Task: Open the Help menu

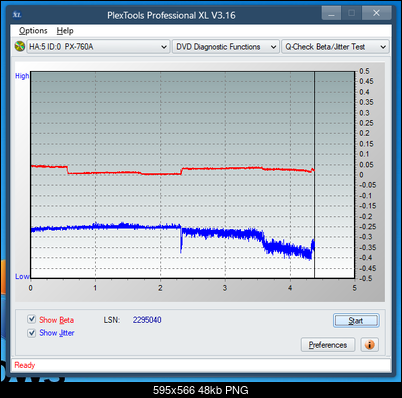Action: click(65, 31)
